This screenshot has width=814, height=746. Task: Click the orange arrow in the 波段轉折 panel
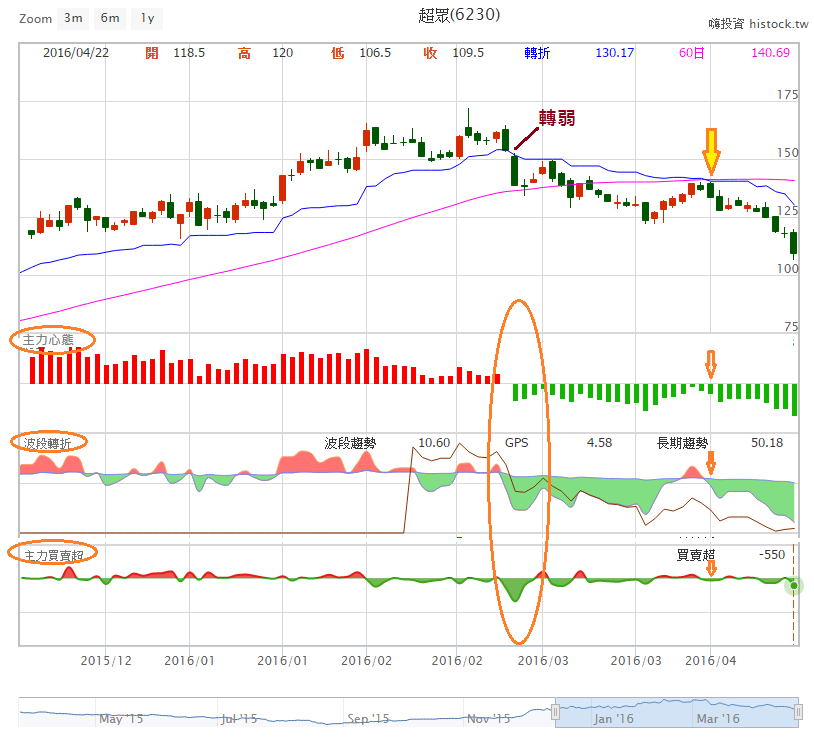pos(711,463)
